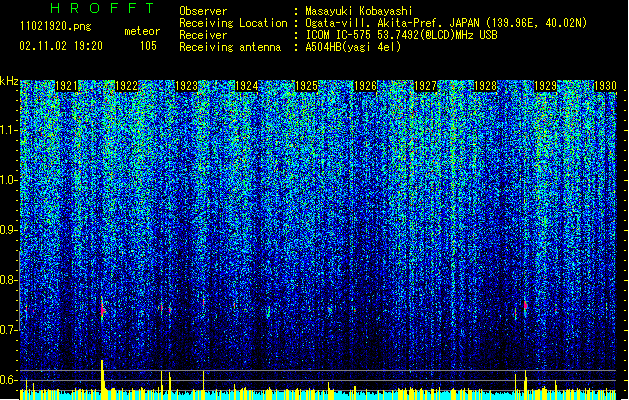Screen dimensions: 629x400
Task: Click the Receiving Location label
Action: point(233,23)
